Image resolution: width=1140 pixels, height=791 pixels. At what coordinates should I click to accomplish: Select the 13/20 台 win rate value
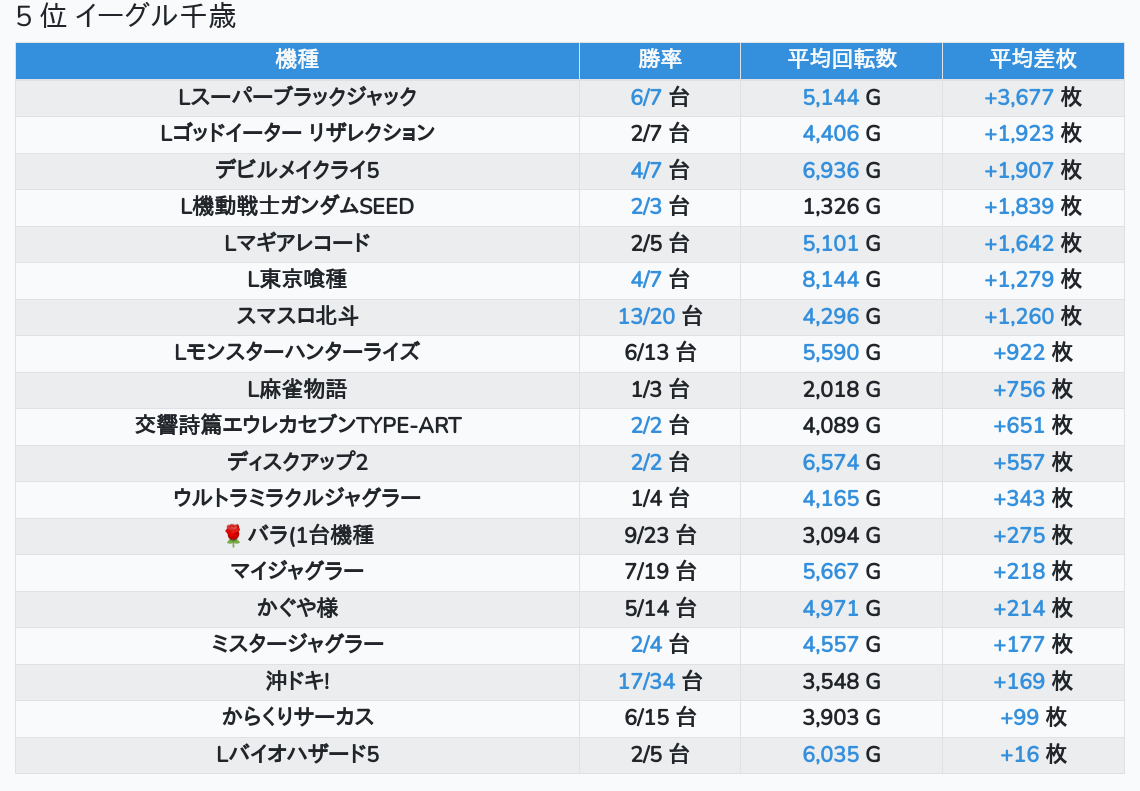click(659, 316)
